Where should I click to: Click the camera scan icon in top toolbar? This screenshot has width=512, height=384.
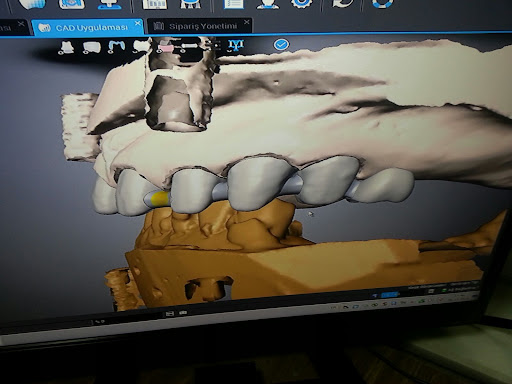click(71, 4)
